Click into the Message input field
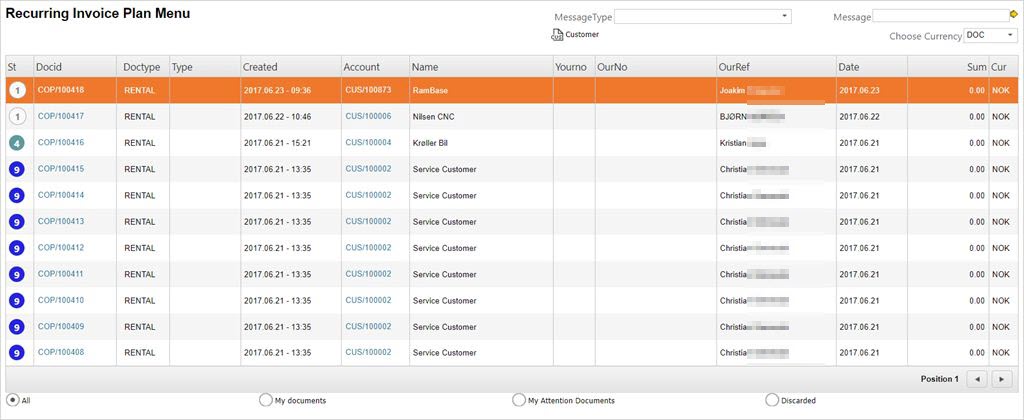This screenshot has width=1024, height=420. tap(939, 16)
